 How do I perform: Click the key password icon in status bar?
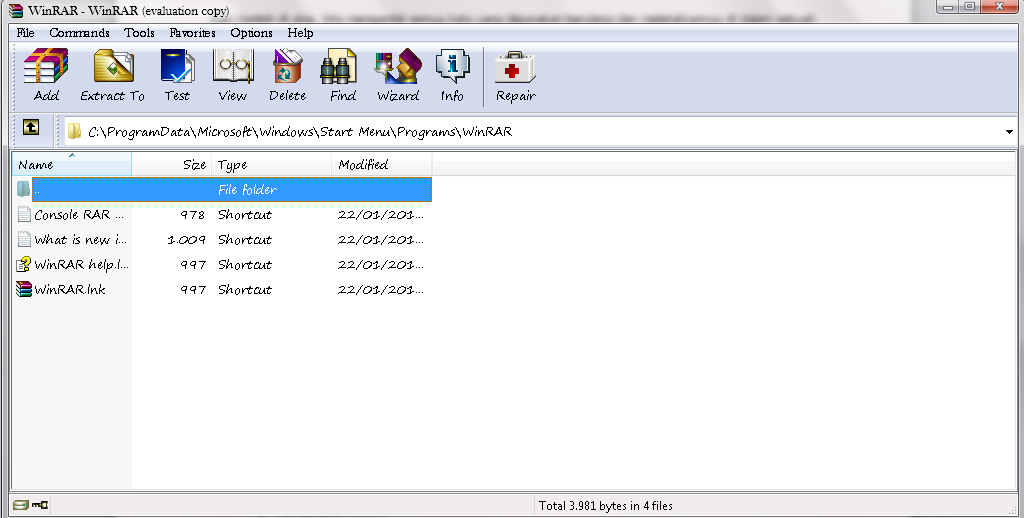point(40,505)
